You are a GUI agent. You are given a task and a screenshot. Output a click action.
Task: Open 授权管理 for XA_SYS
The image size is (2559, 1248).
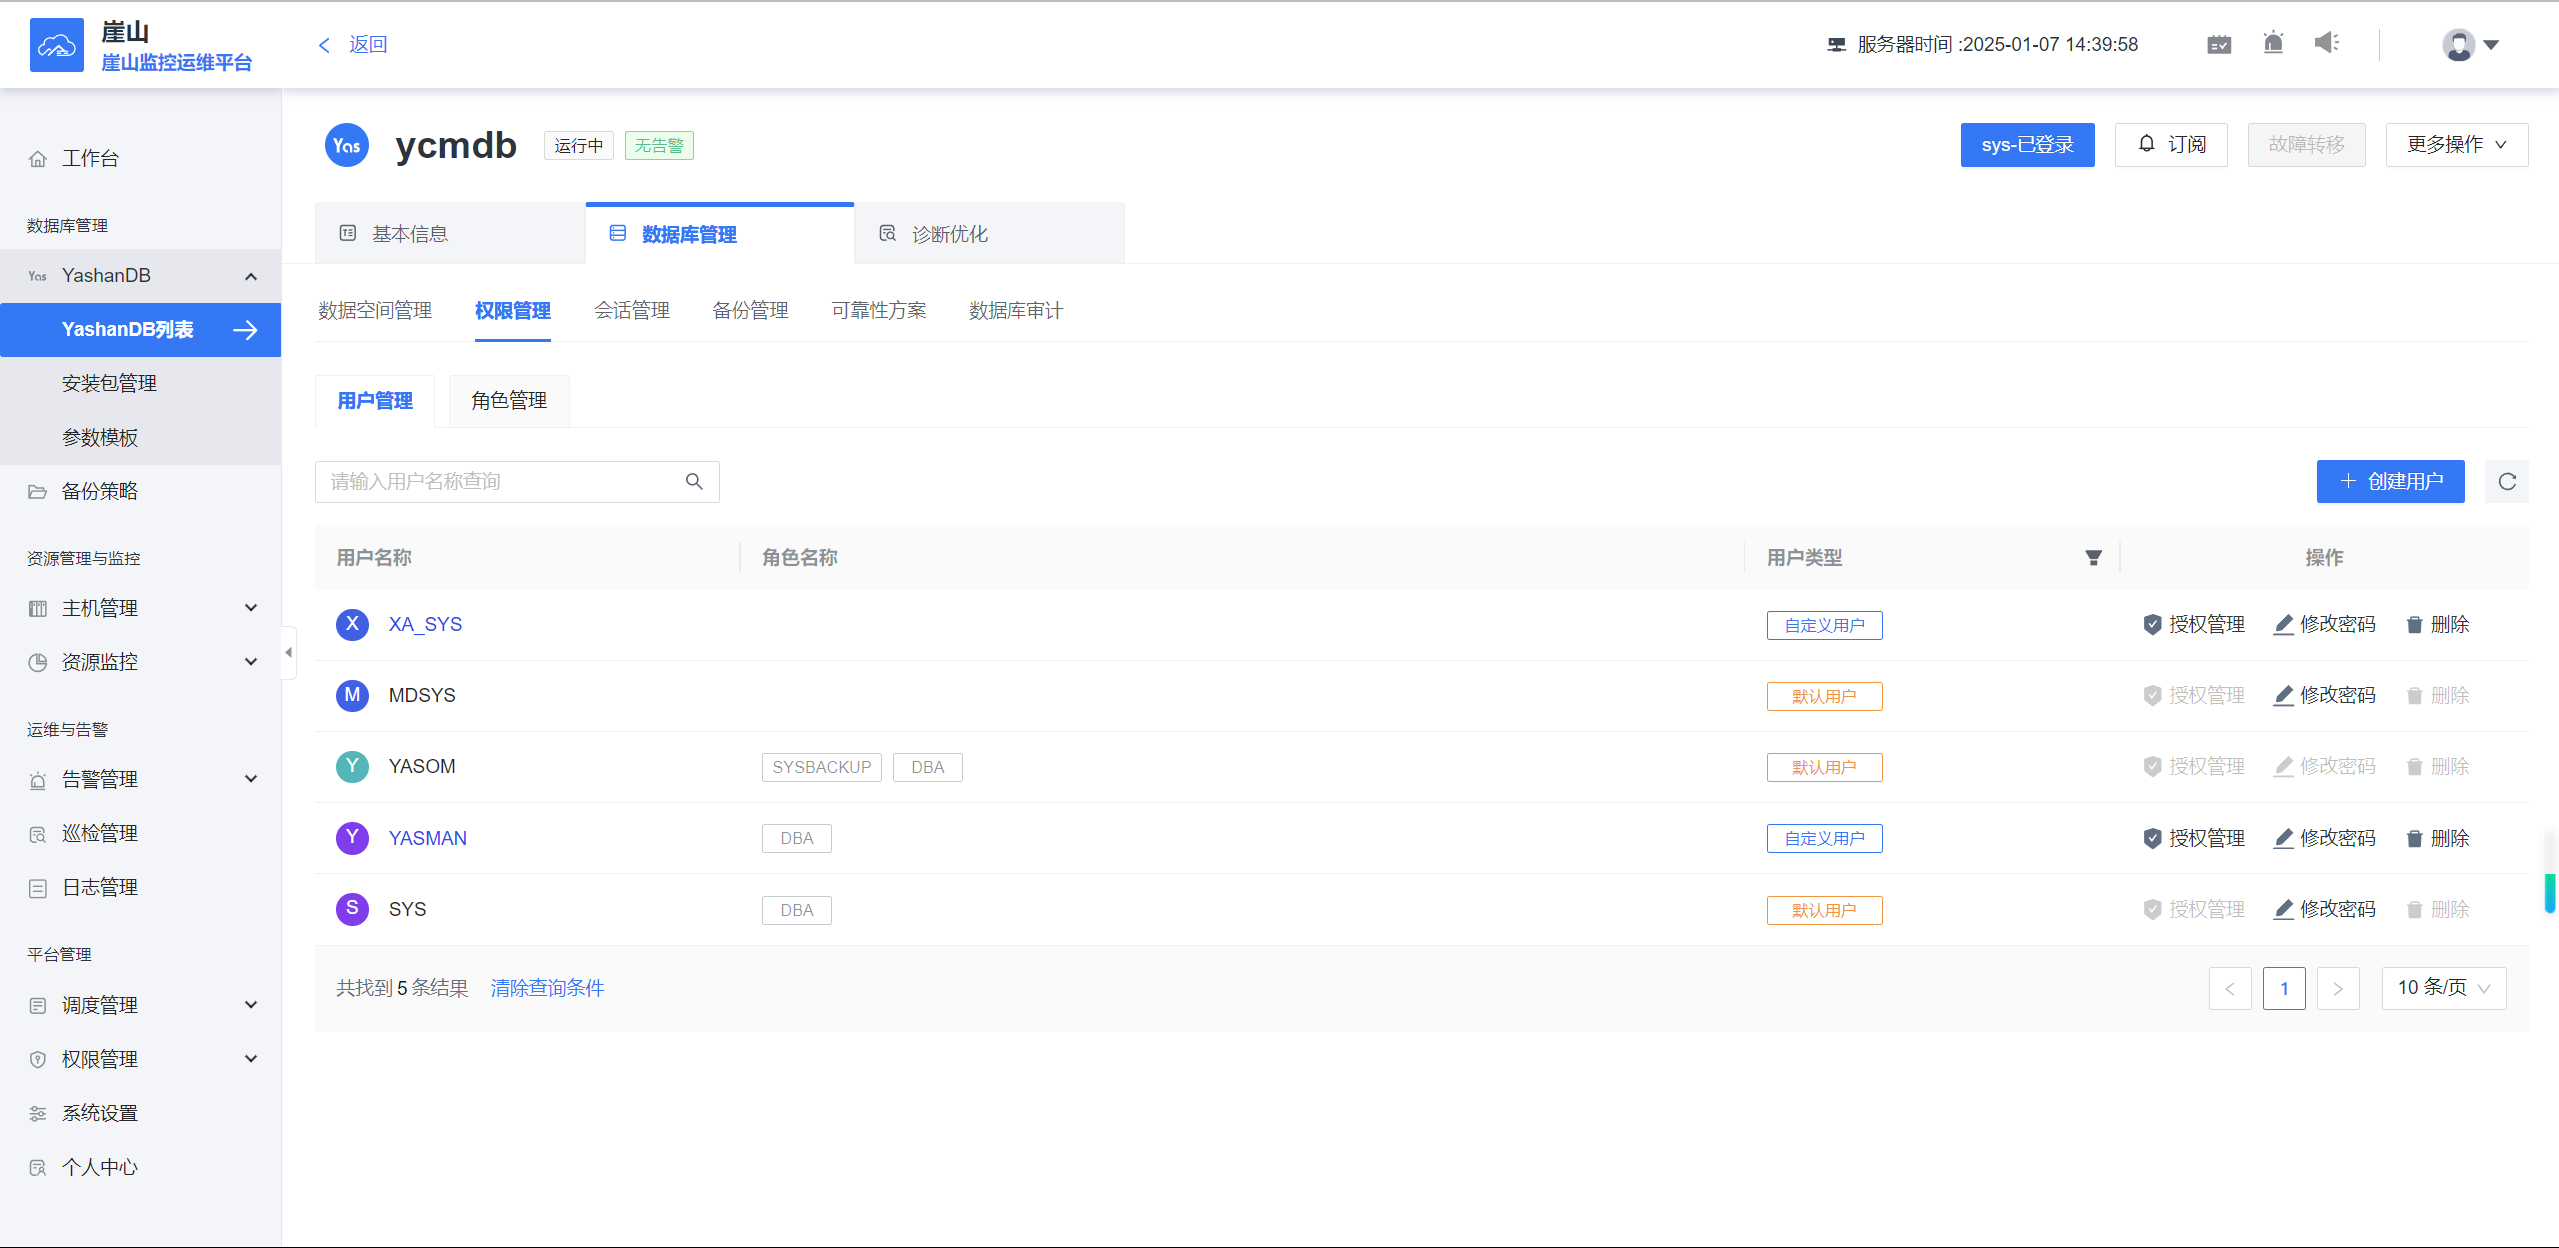(2194, 625)
